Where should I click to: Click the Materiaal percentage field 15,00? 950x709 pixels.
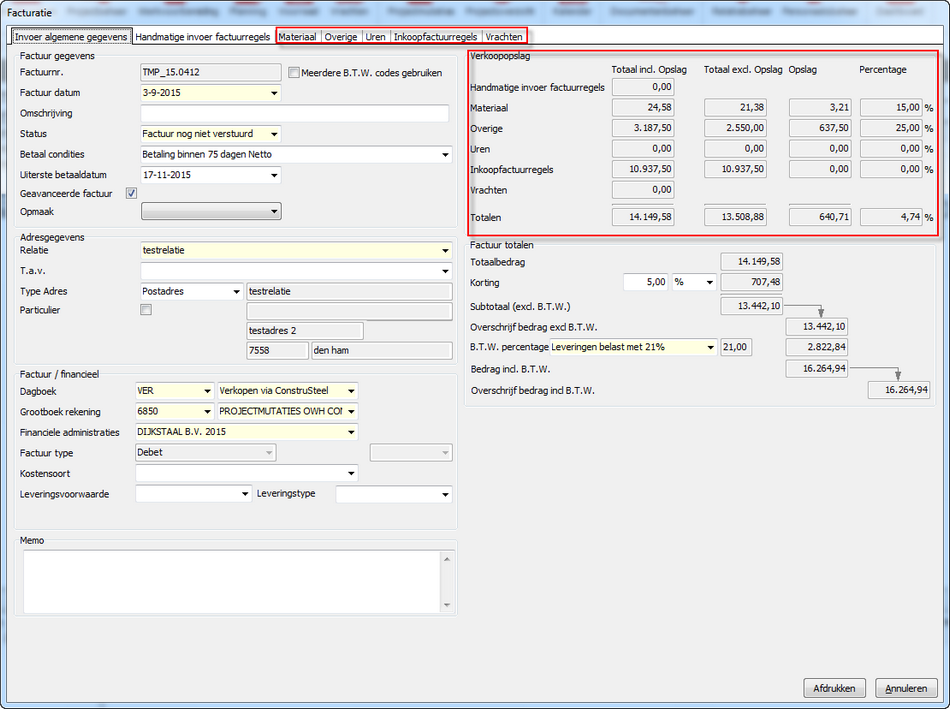click(891, 108)
